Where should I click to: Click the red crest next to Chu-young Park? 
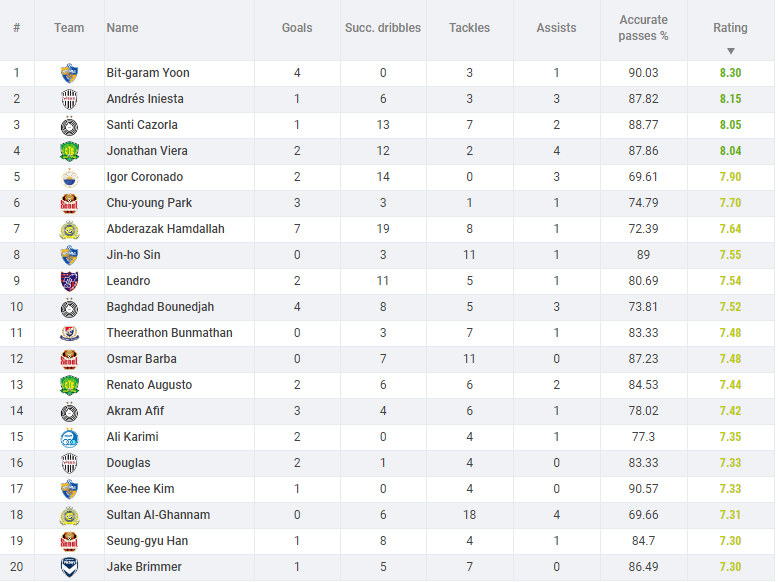point(69,203)
